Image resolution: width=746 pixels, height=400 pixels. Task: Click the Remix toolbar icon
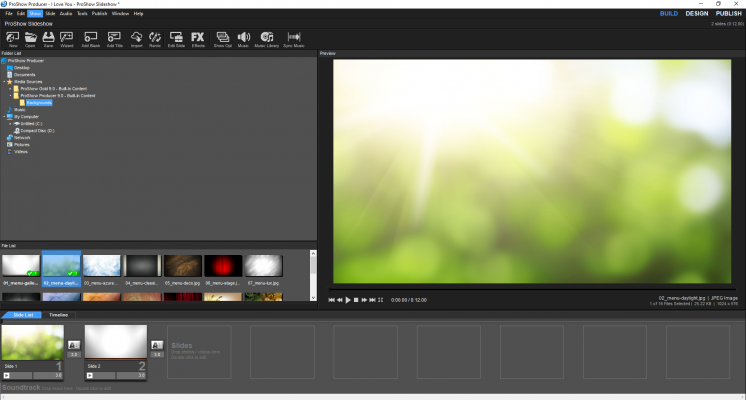pos(155,39)
